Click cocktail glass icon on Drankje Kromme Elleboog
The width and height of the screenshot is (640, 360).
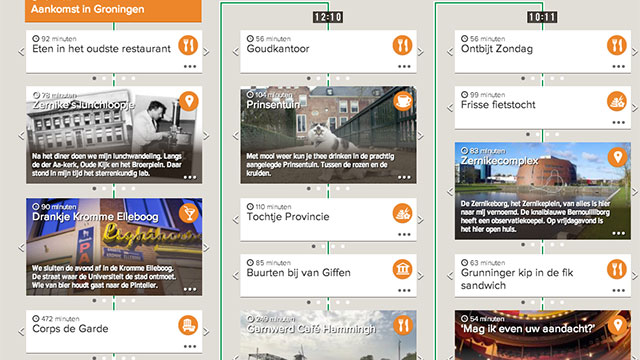tap(189, 213)
